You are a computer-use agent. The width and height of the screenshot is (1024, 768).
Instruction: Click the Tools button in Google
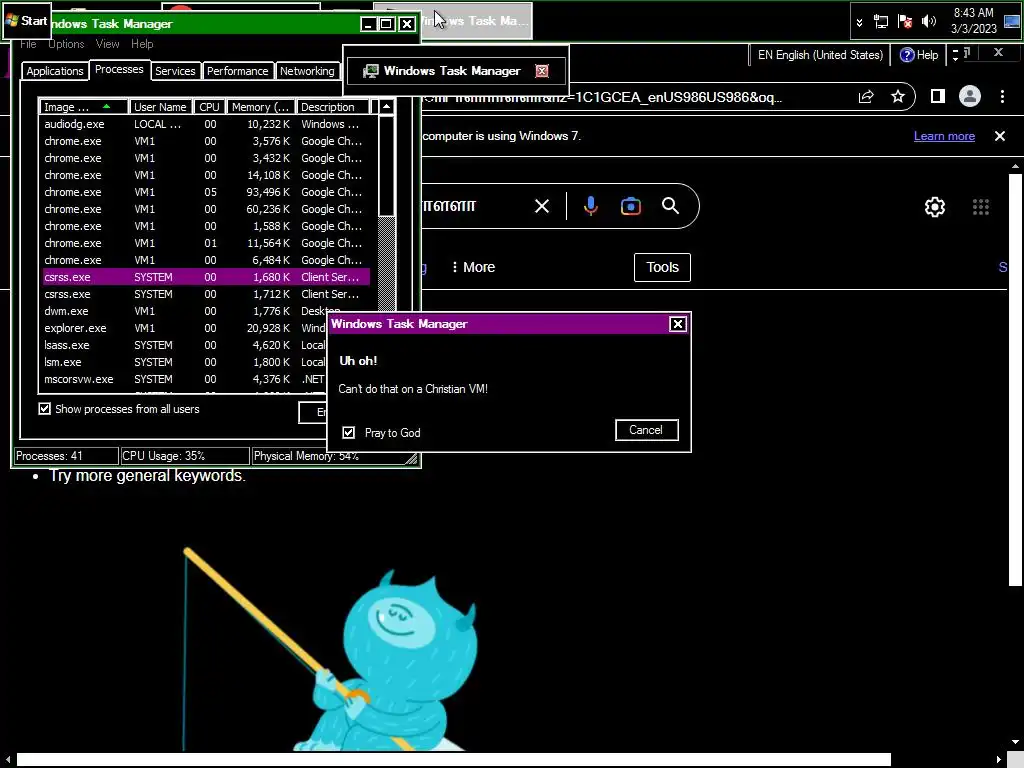click(662, 267)
